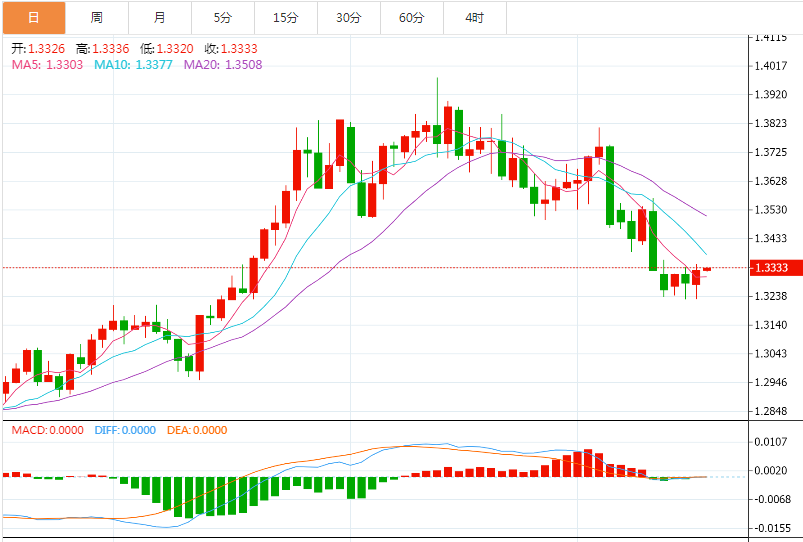The height and width of the screenshot is (542, 803).
Task: Click the 1.3433 price axis label
Action: tap(771, 238)
